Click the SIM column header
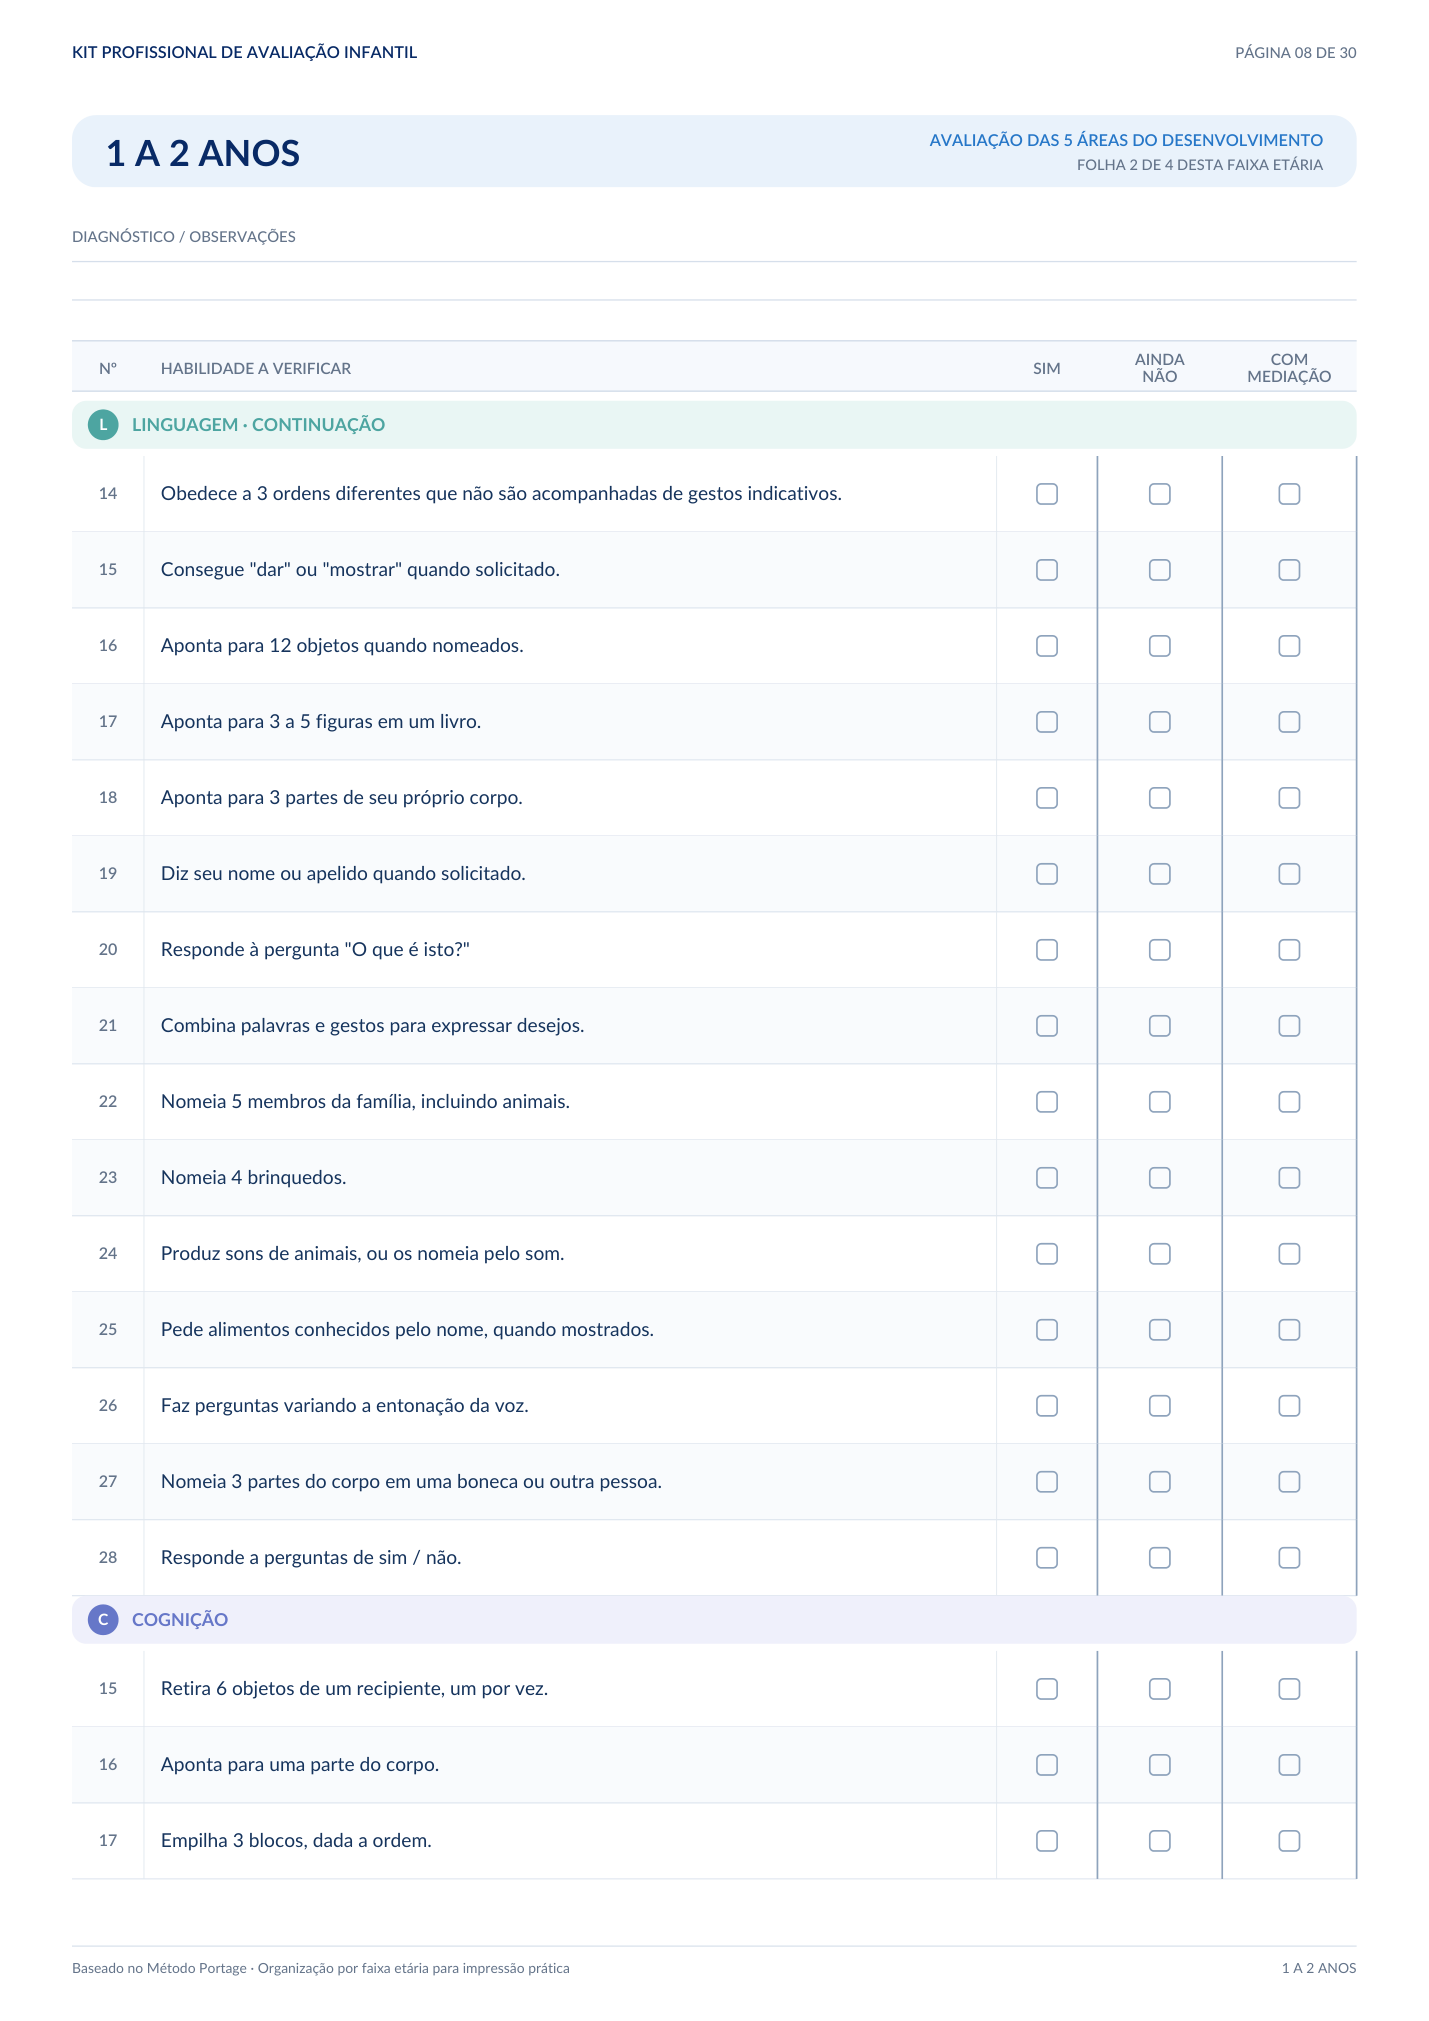This screenshot has height=2021, width=1429. (1047, 368)
